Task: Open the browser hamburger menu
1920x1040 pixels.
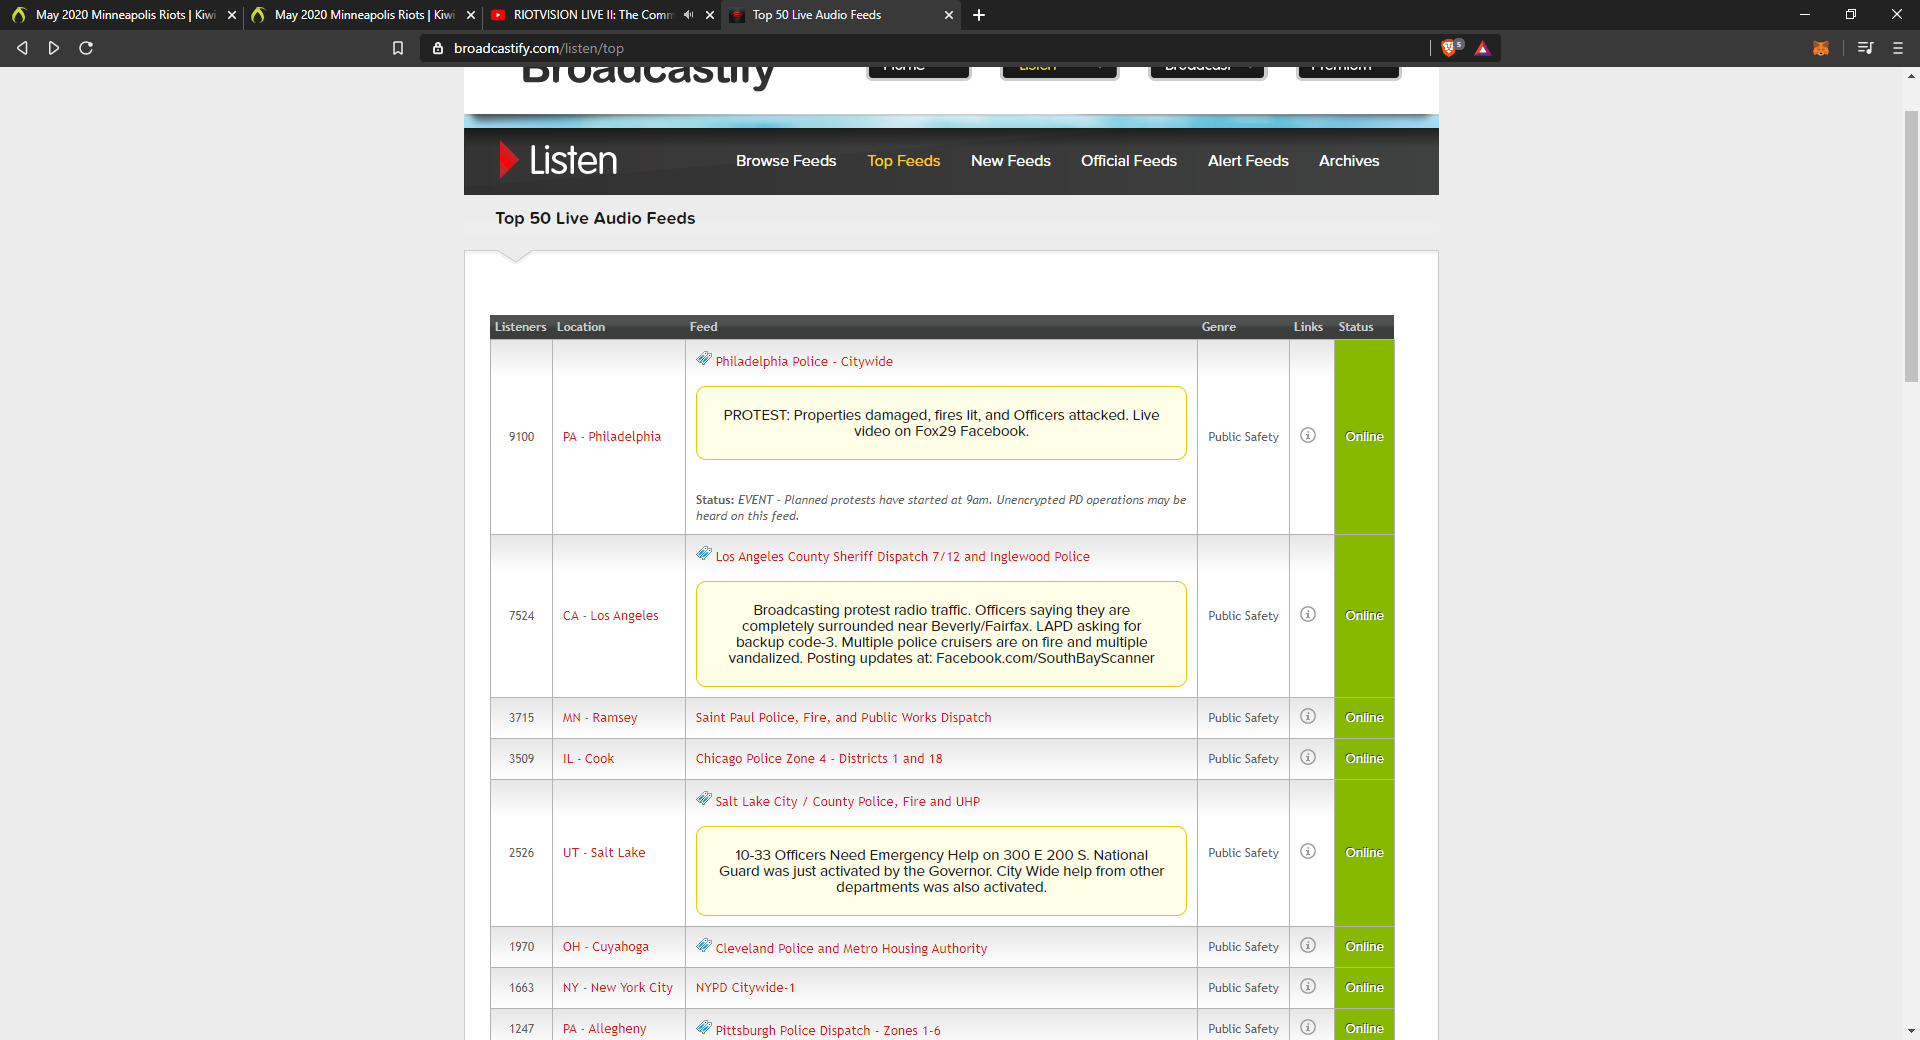Action: pos(1897,48)
